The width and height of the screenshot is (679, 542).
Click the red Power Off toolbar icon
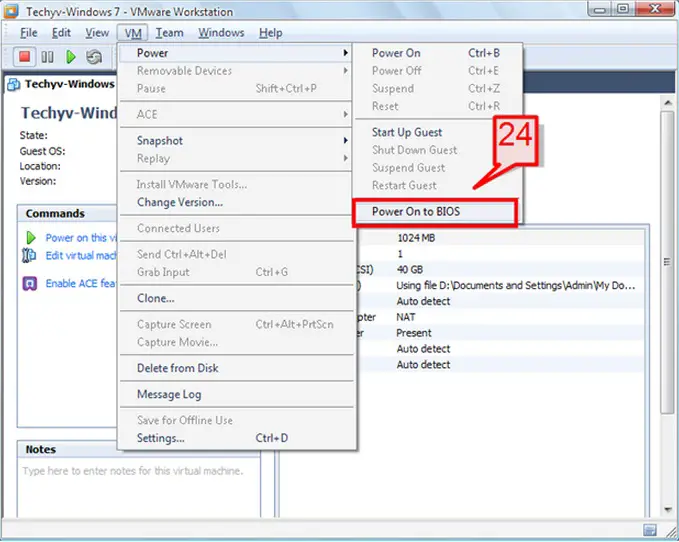[x=24, y=56]
